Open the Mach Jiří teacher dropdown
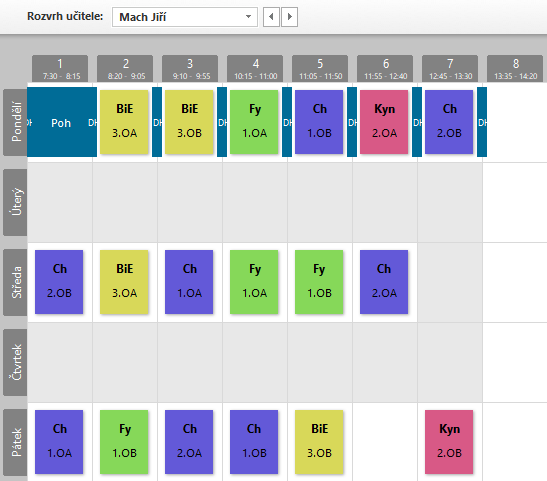Screen dimensions: 547x481 (185, 17)
